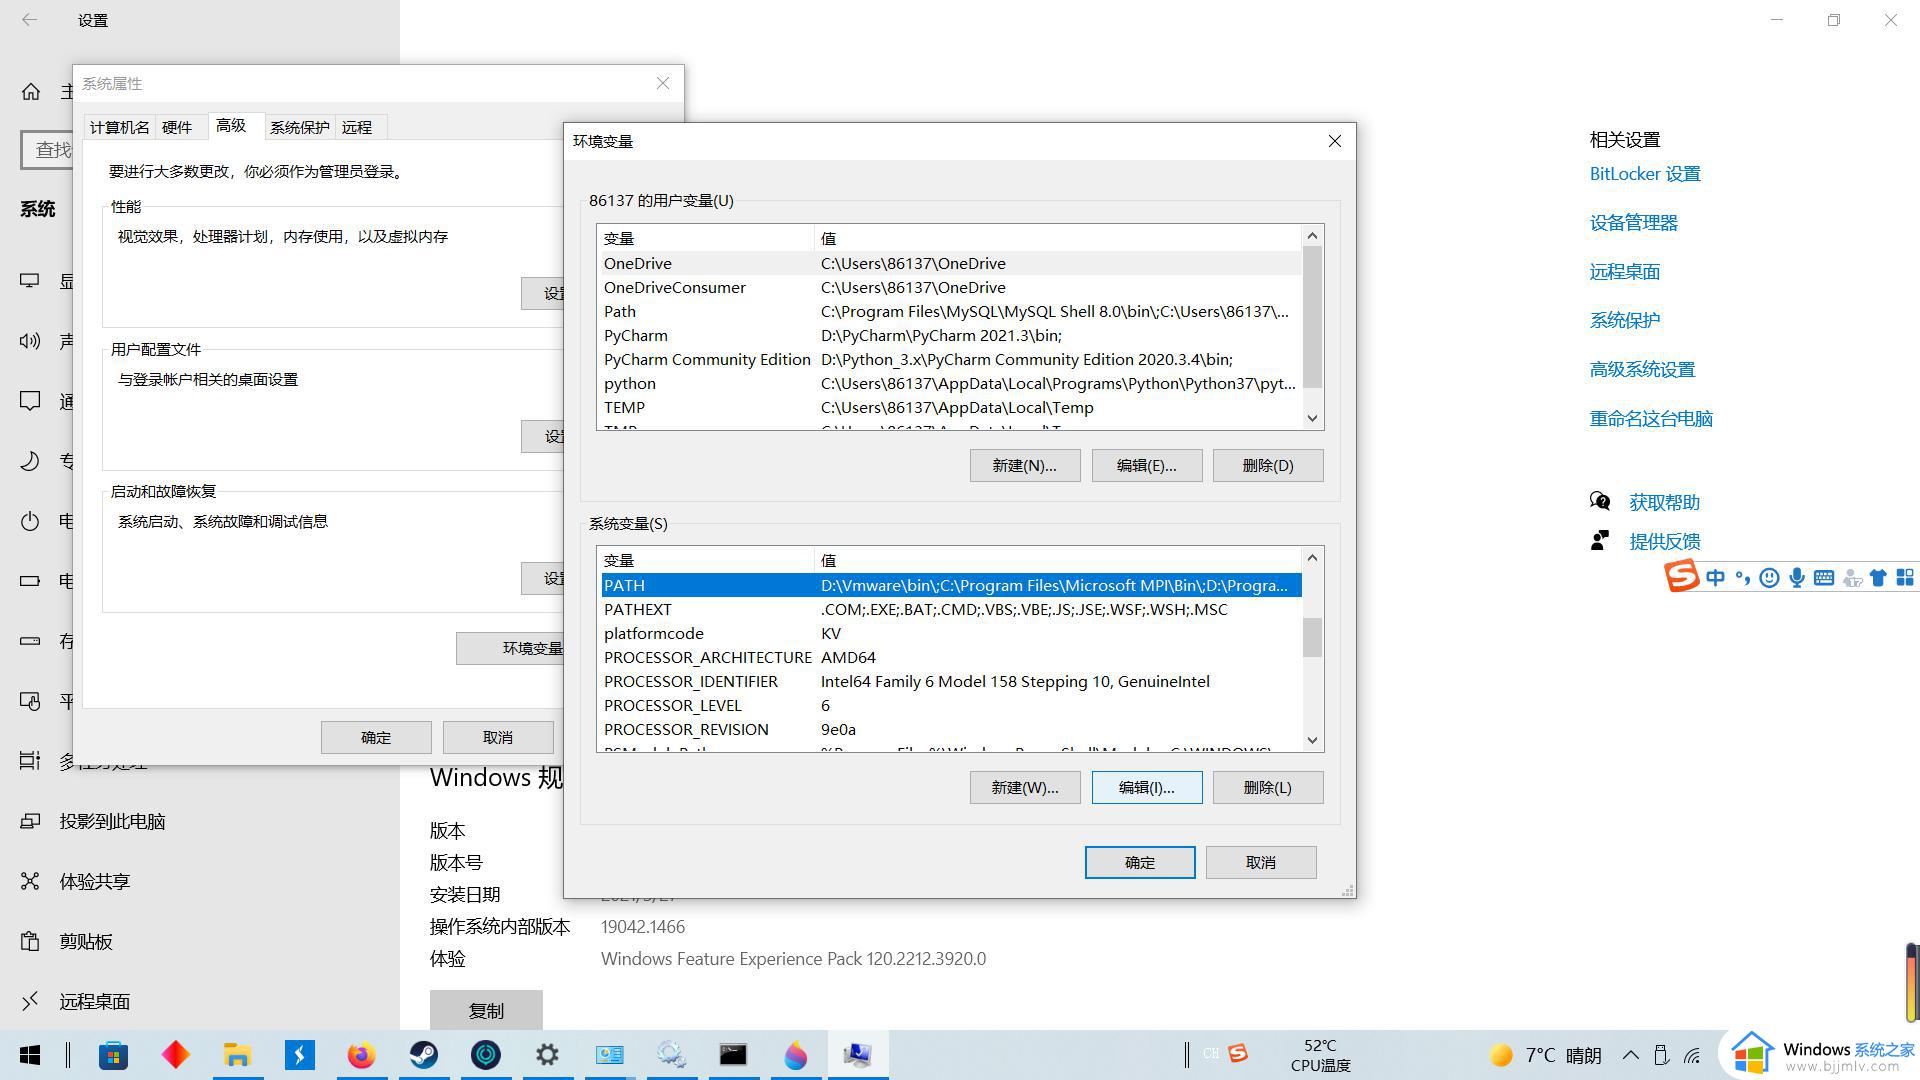Open 剪贴板 in the Settings sidebar
The width and height of the screenshot is (1920, 1080).
[86, 941]
